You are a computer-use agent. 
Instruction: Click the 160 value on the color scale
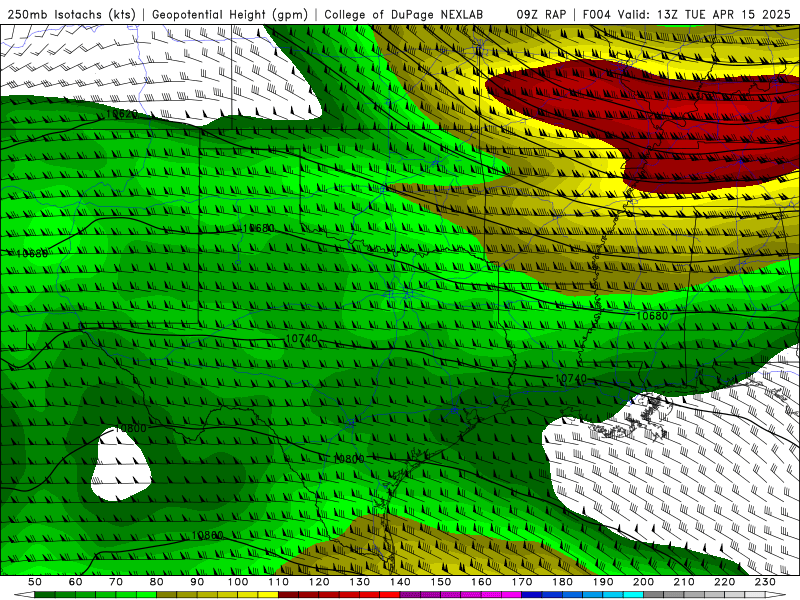click(481, 582)
